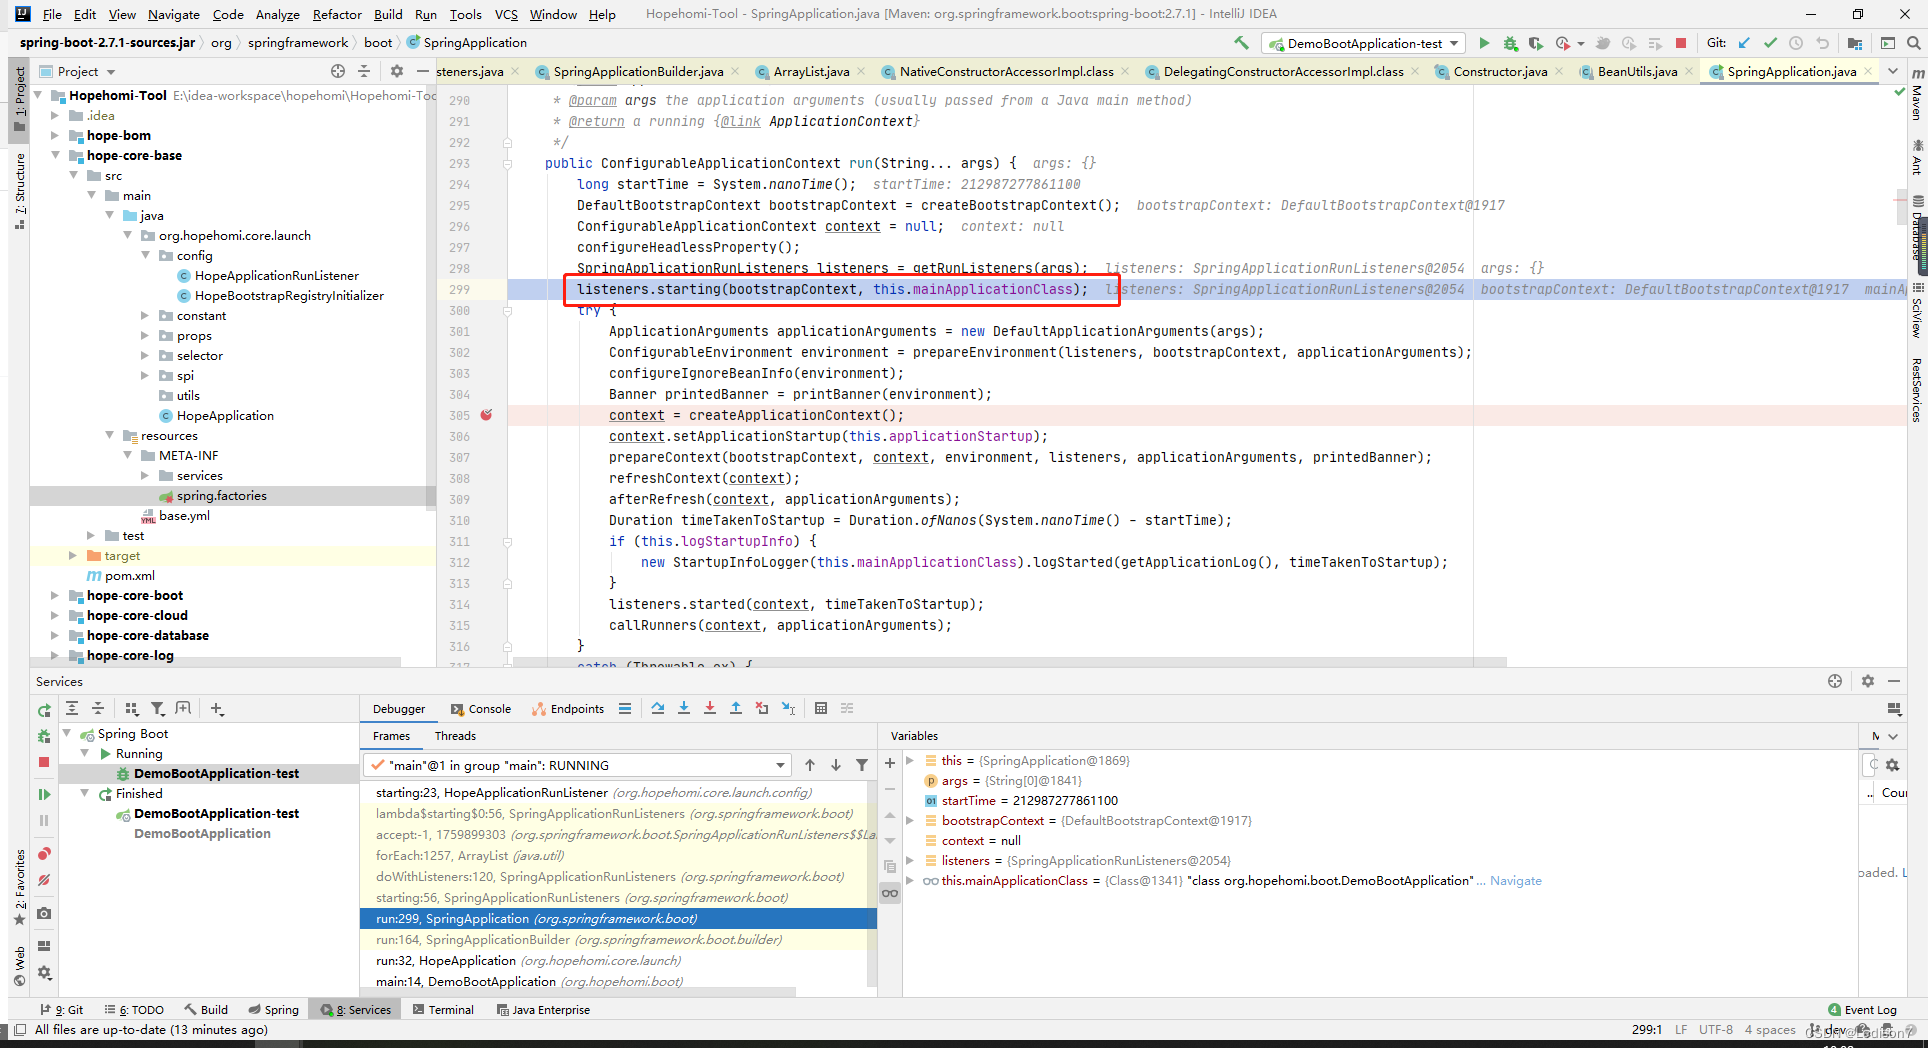Image resolution: width=1928 pixels, height=1048 pixels.
Task: Open the Terminal tool window button
Action: (443, 1010)
